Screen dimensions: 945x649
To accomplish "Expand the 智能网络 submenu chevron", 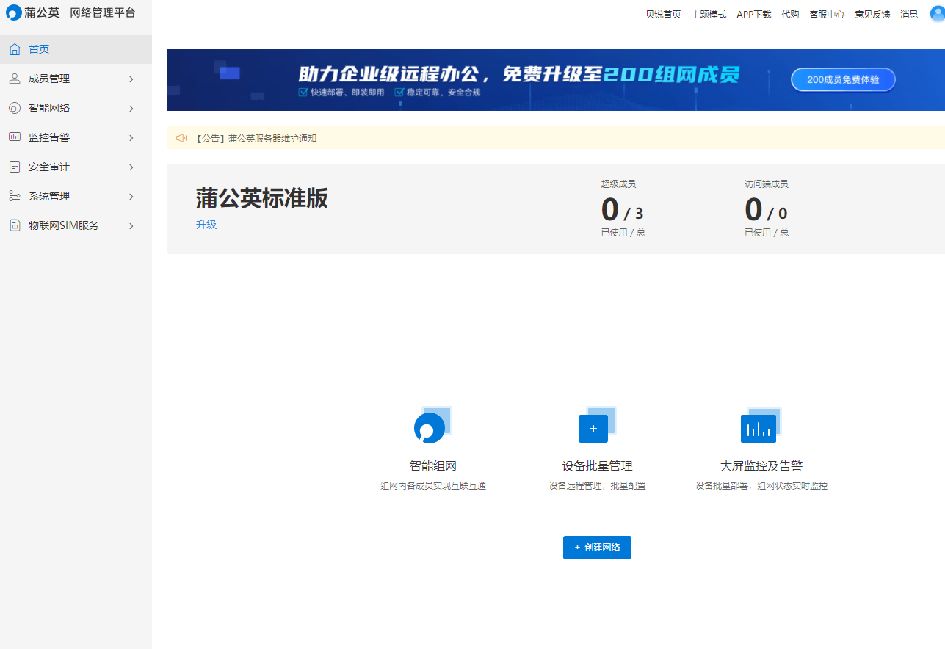I will [x=131, y=108].
